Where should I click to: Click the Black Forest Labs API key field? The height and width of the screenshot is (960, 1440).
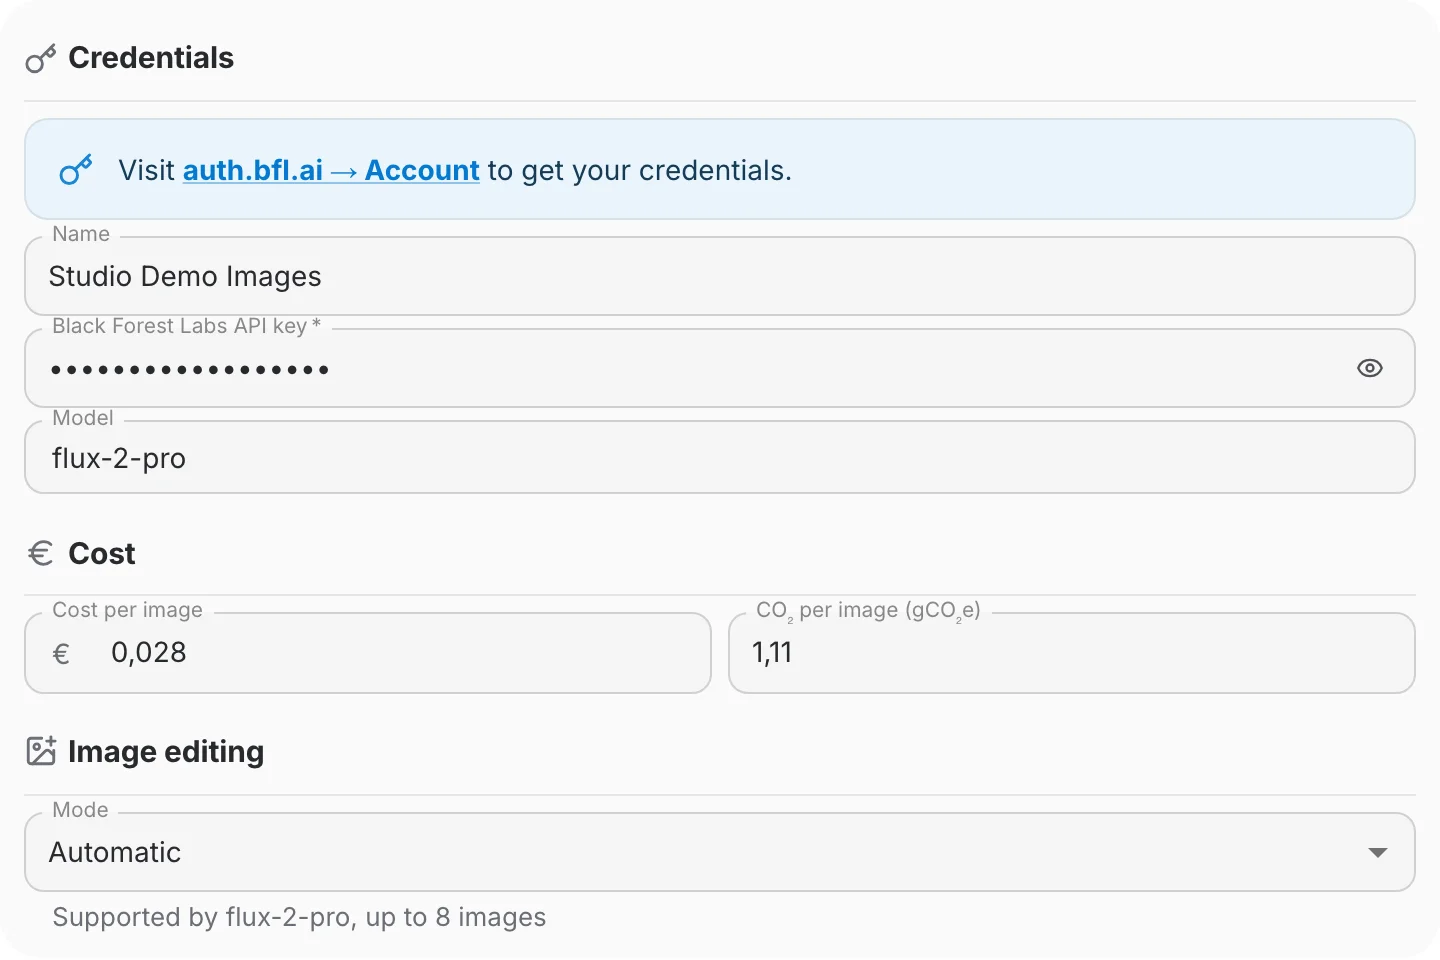(x=720, y=368)
